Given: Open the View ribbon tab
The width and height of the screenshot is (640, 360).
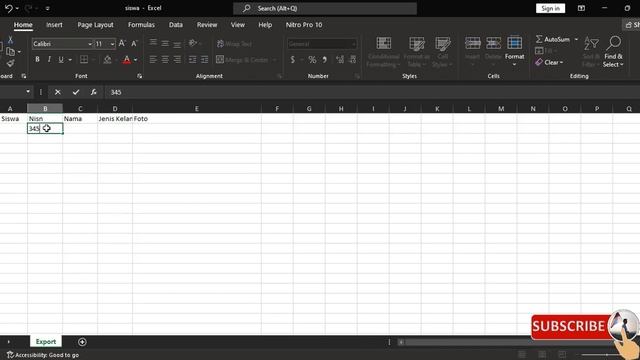Looking at the screenshot, I should coord(238,25).
